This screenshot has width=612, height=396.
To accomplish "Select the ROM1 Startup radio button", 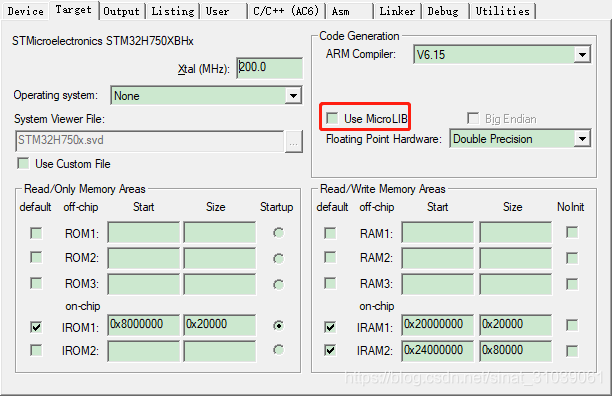I will point(279,233).
